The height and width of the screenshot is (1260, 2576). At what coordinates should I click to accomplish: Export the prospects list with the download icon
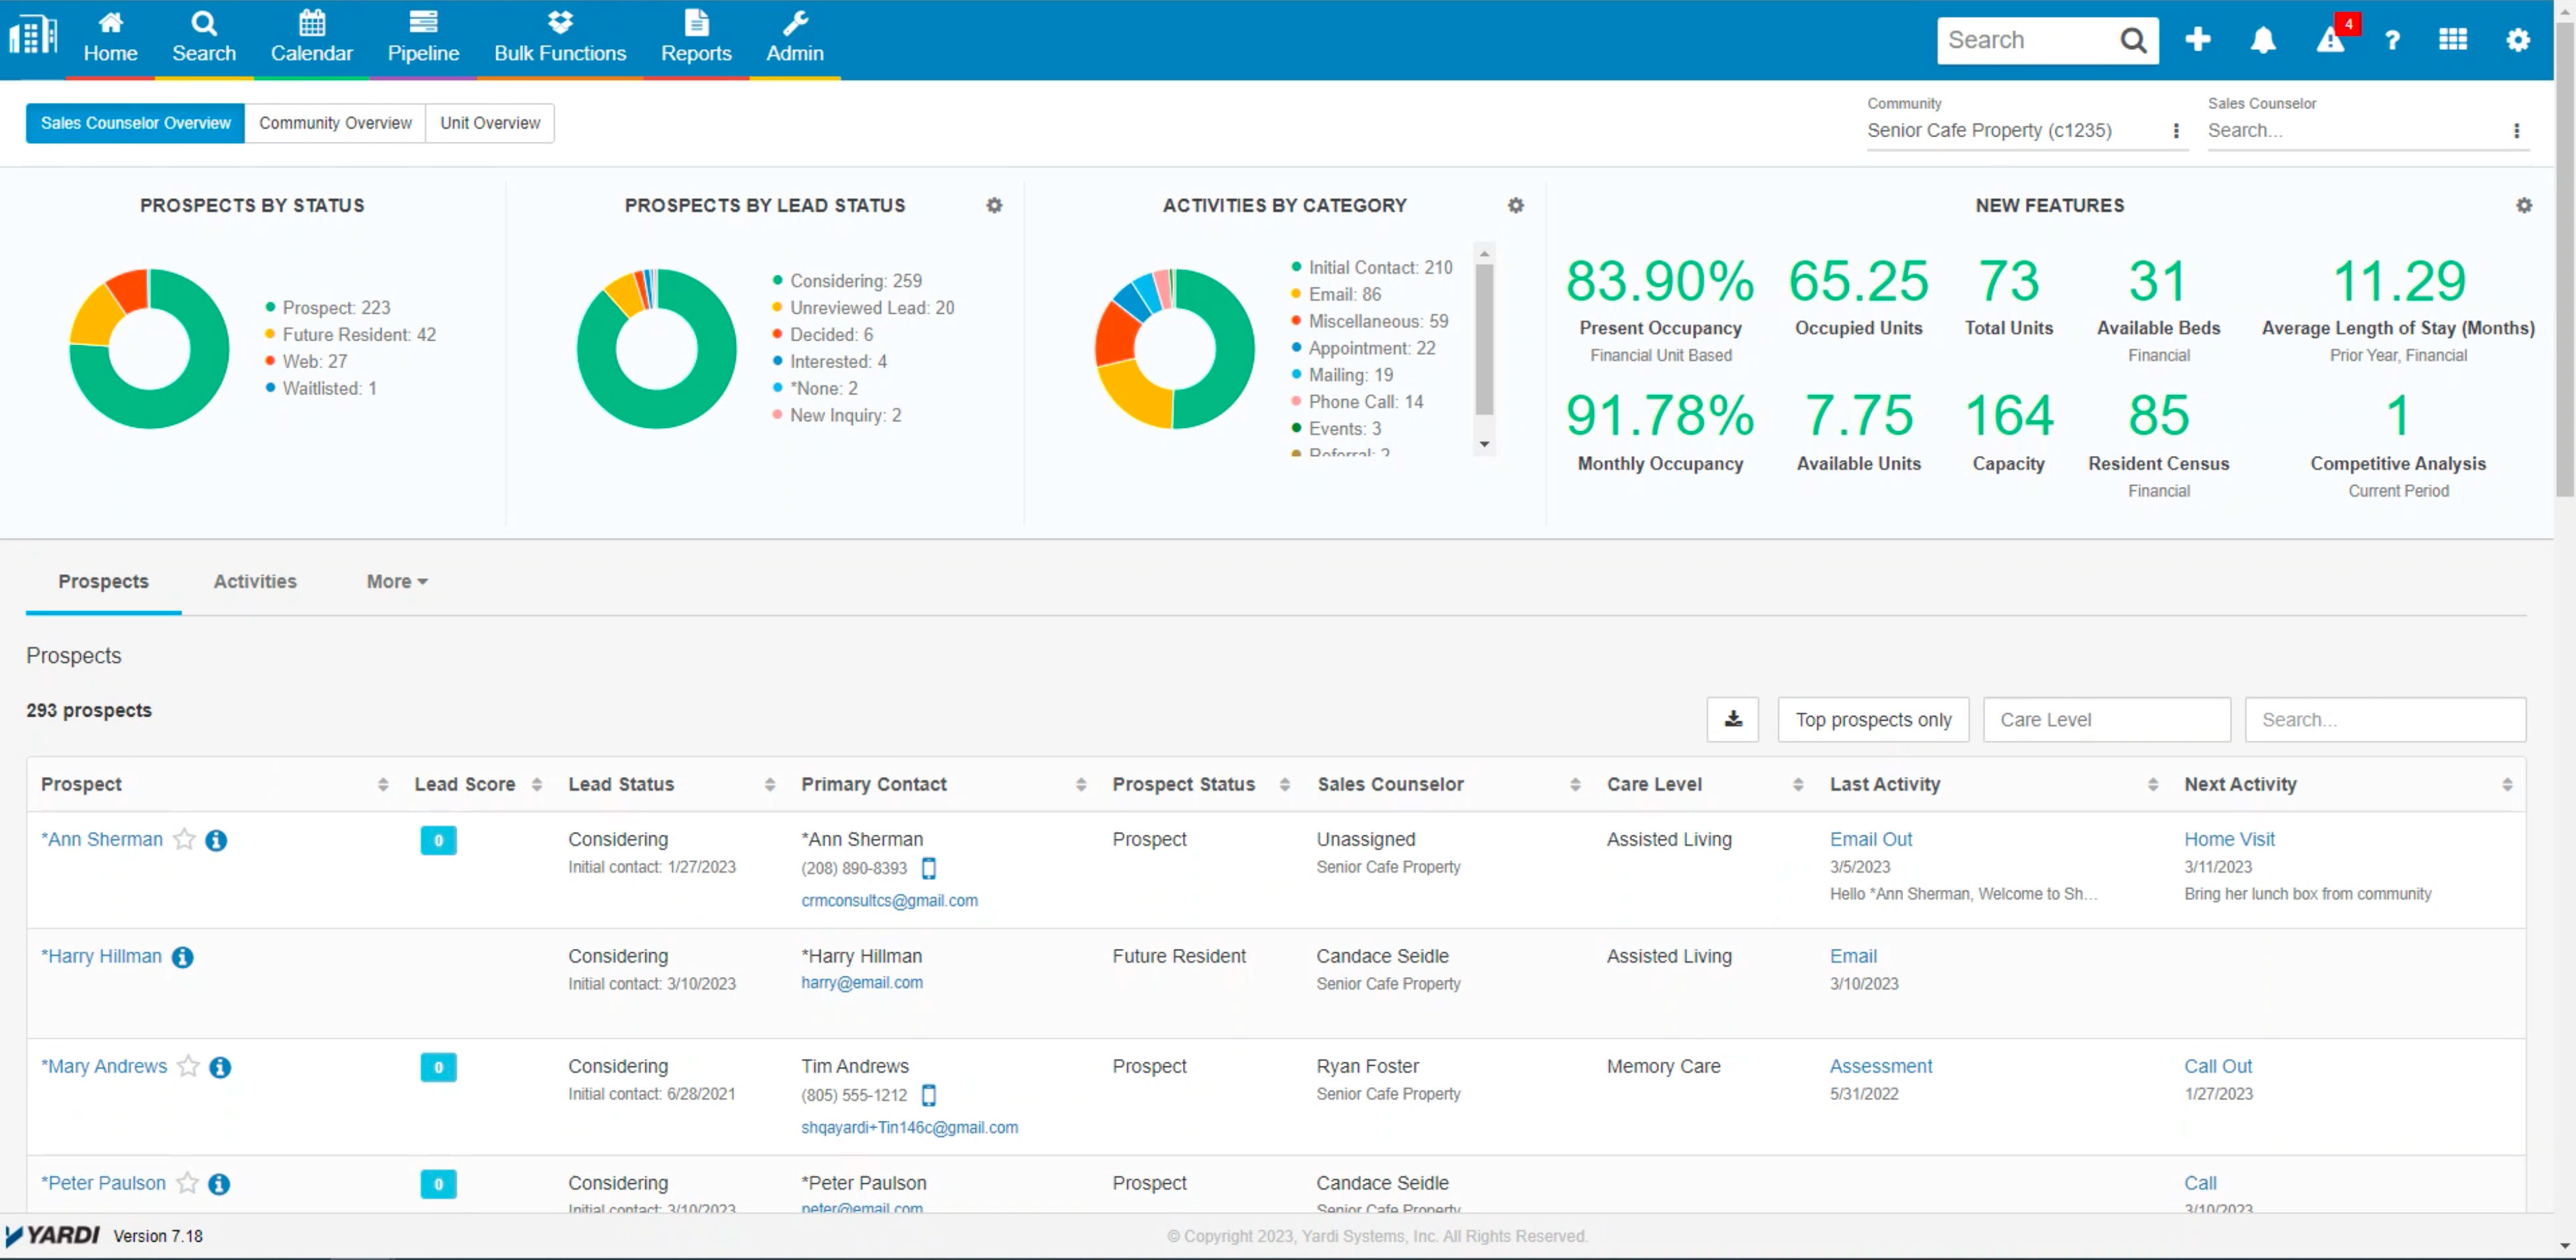coord(1732,719)
